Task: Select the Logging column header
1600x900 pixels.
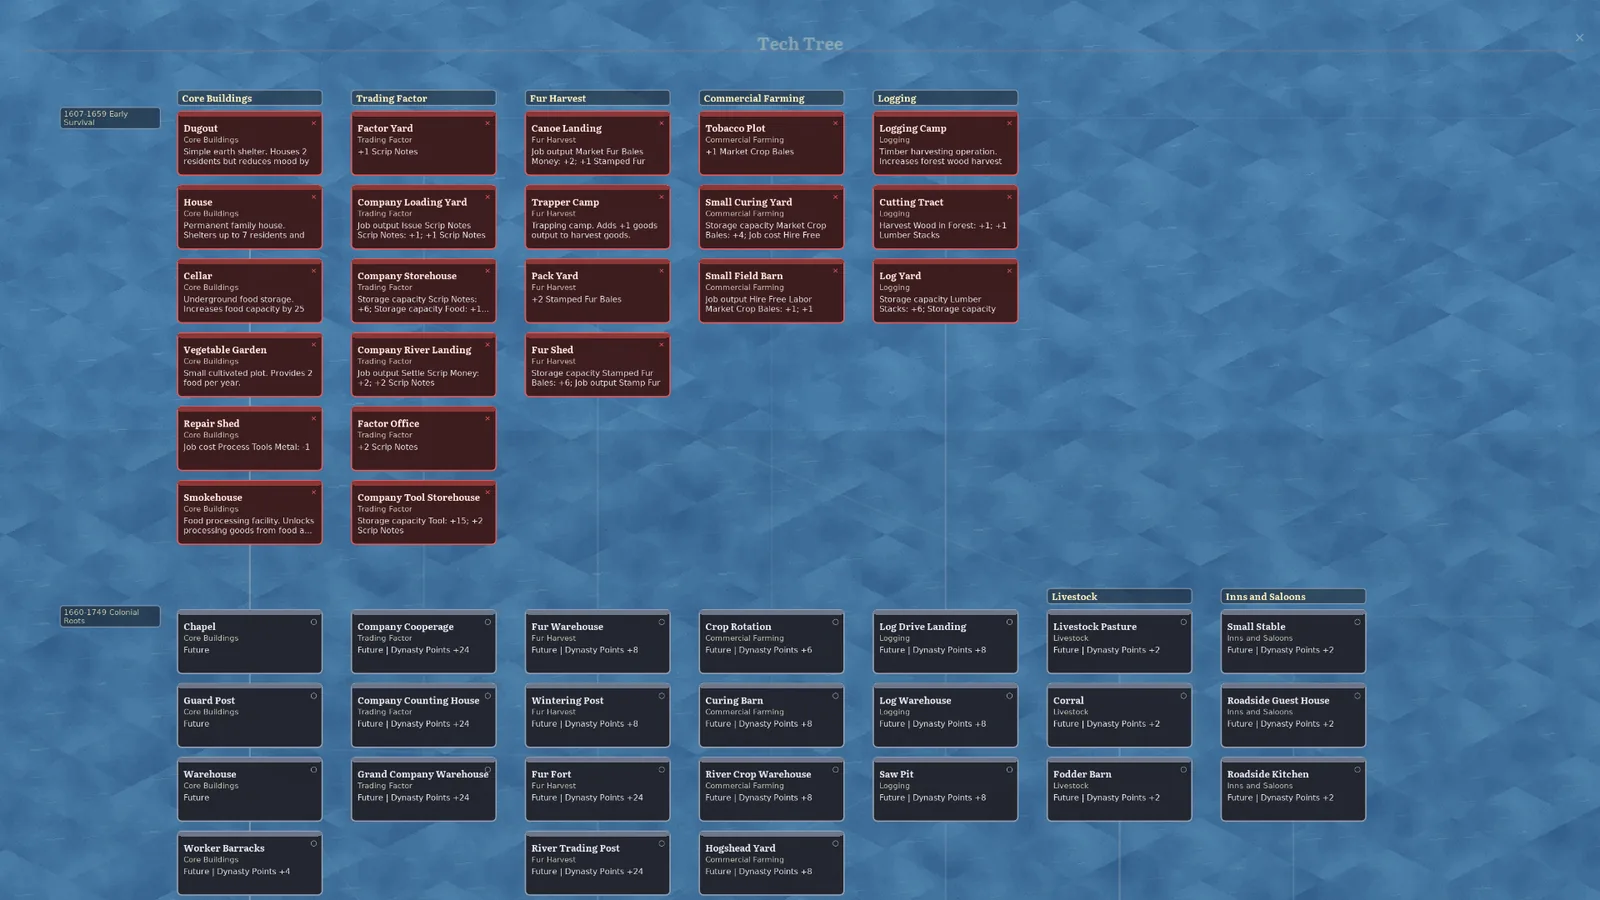Action: pos(946,98)
